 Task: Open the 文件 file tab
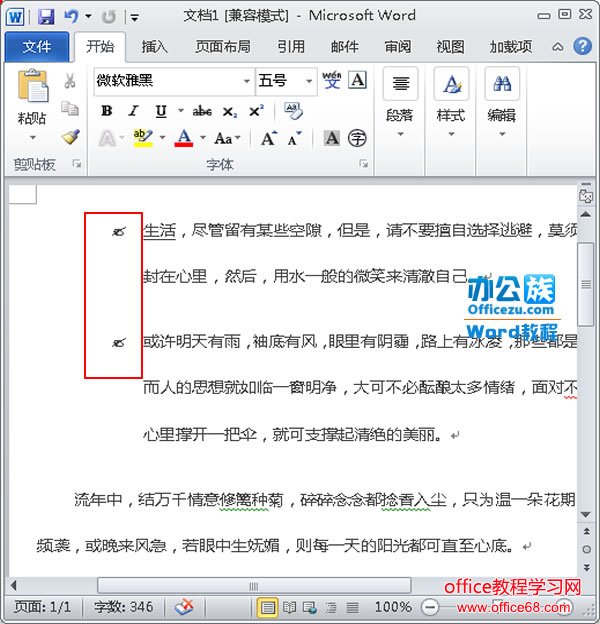tap(37, 47)
